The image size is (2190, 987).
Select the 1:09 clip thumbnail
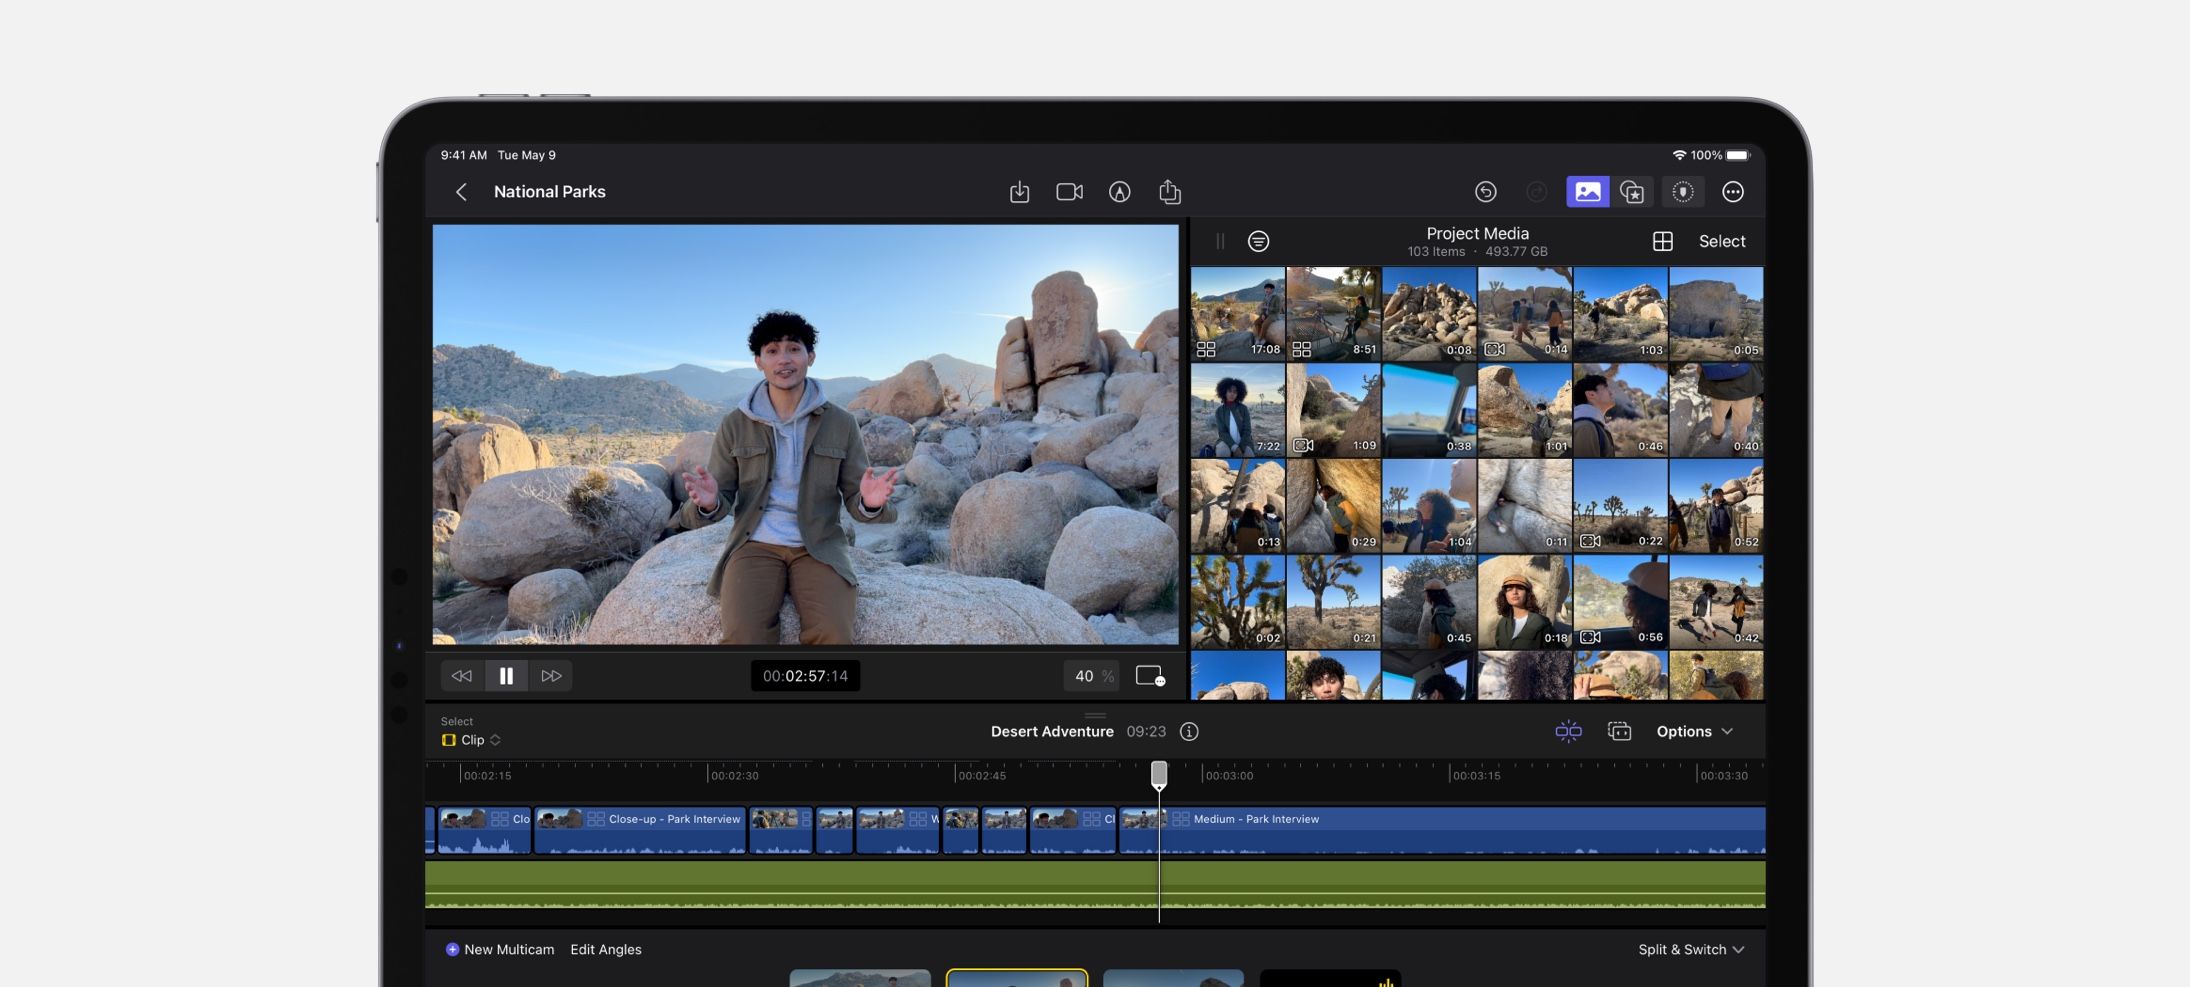tap(1333, 410)
